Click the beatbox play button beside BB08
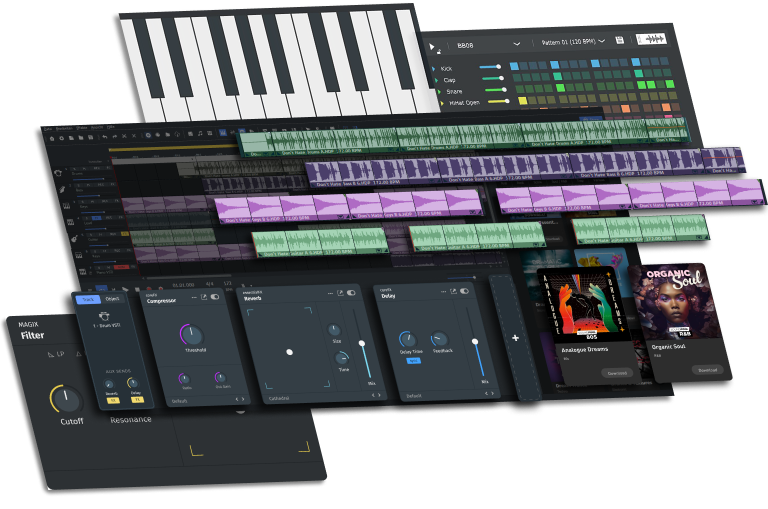Viewport: 768px width, 509px height. [432, 47]
